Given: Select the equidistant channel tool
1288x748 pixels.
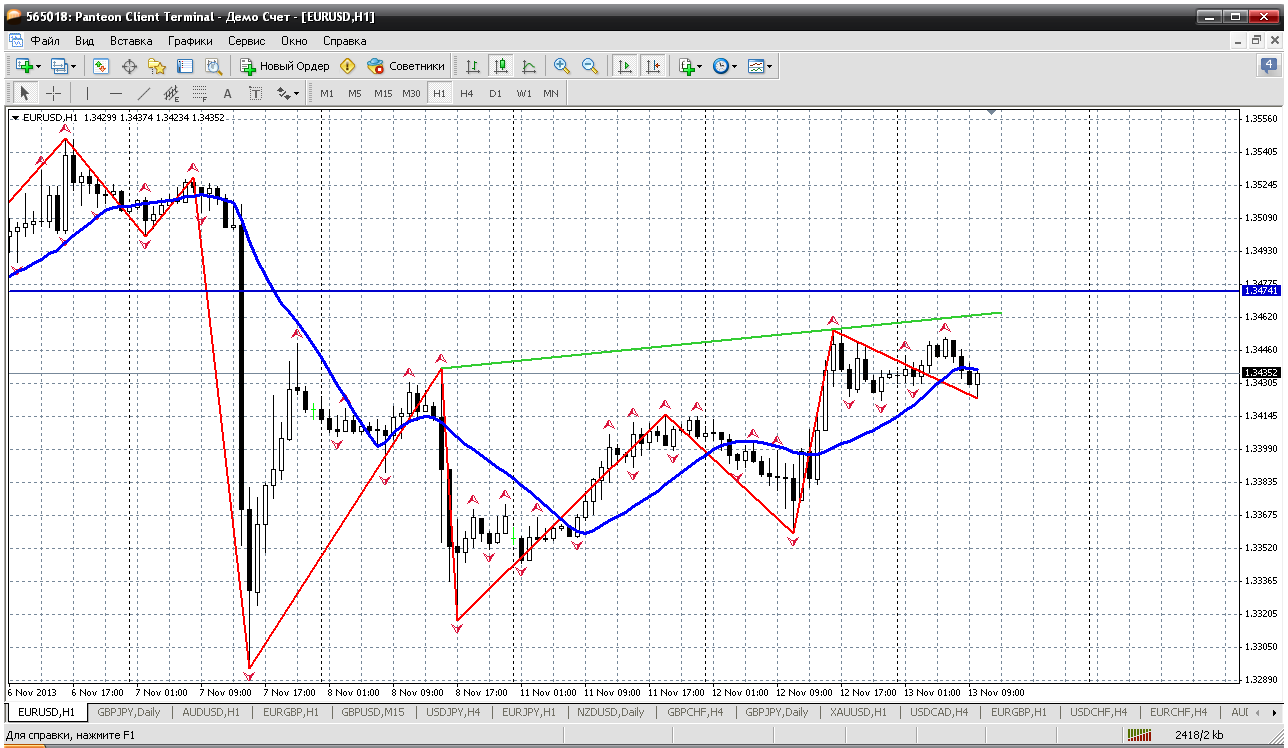Looking at the screenshot, I should pyautogui.click(x=171, y=93).
